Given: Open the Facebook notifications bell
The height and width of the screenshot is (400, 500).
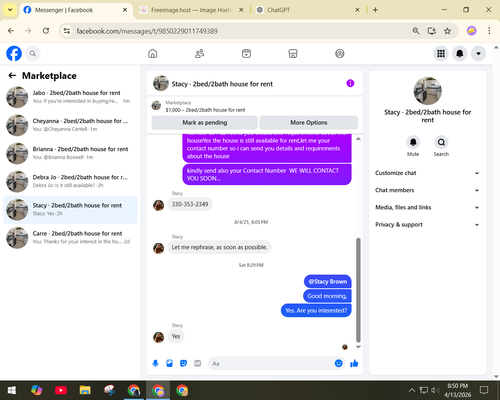Looking at the screenshot, I should click(460, 53).
